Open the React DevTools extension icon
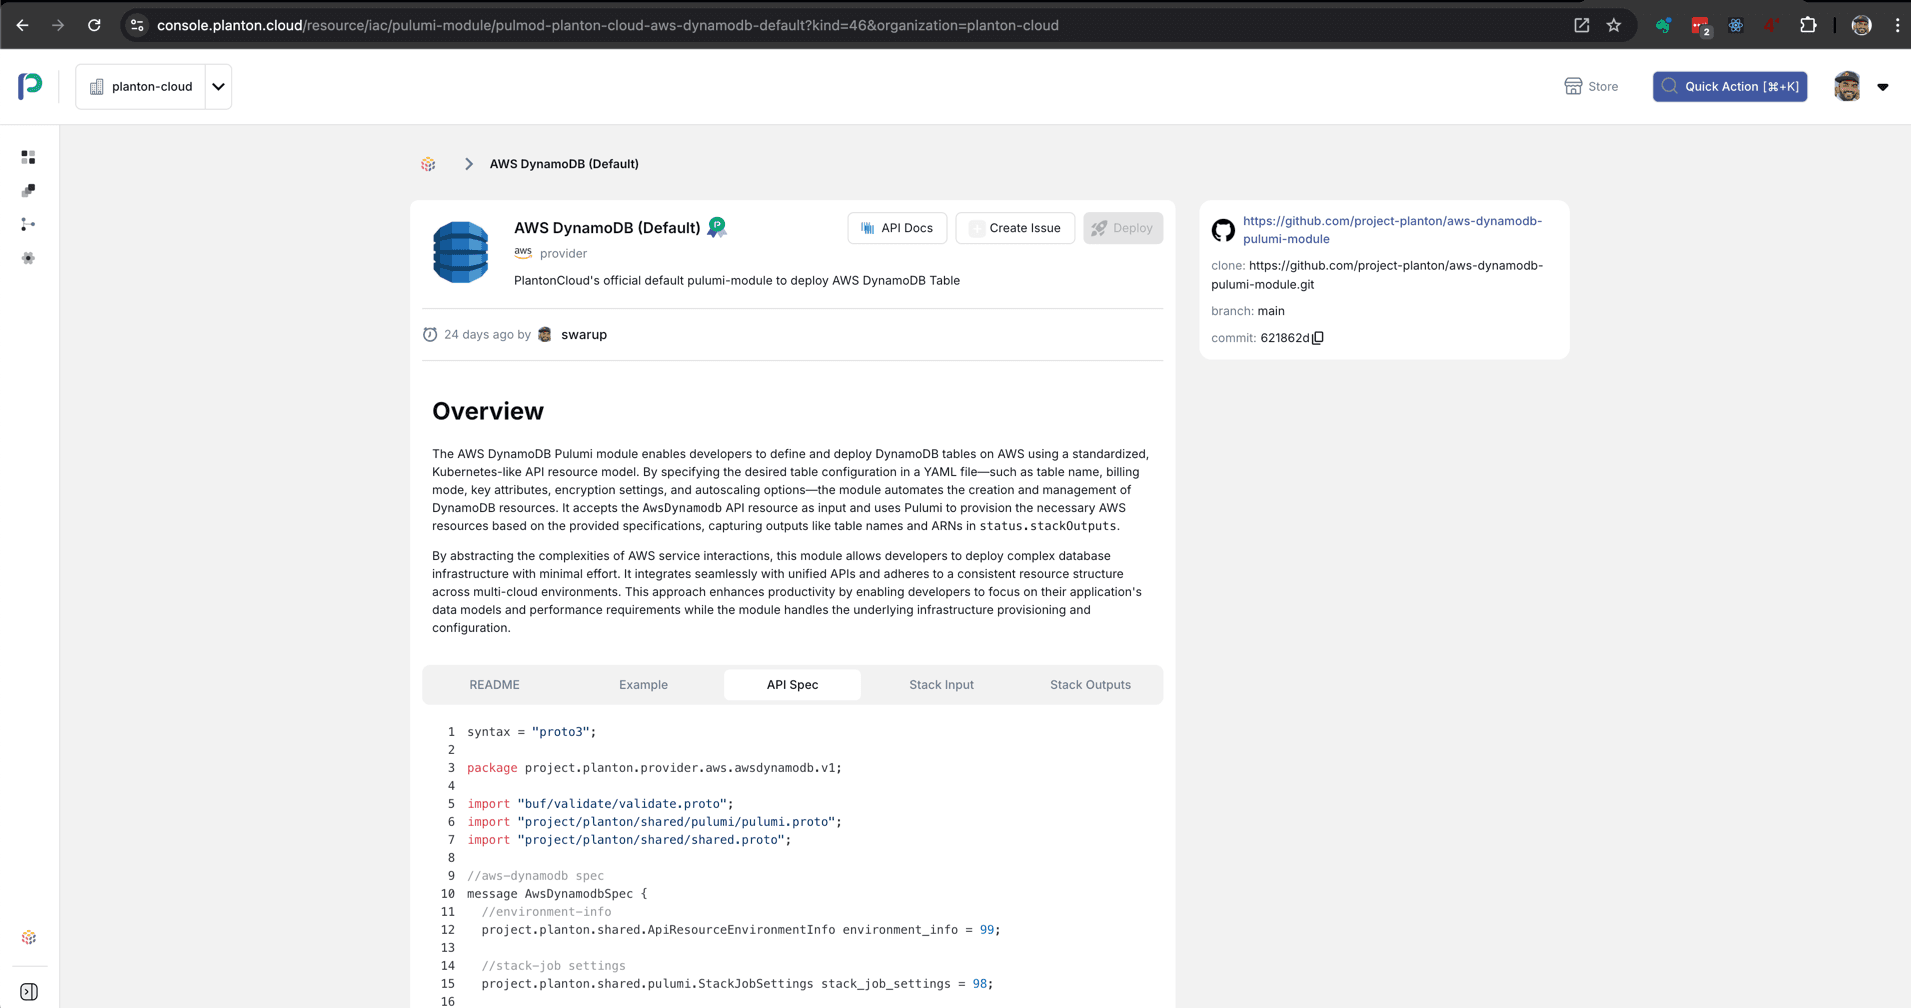Screen dimensions: 1911x1008 1735,25
